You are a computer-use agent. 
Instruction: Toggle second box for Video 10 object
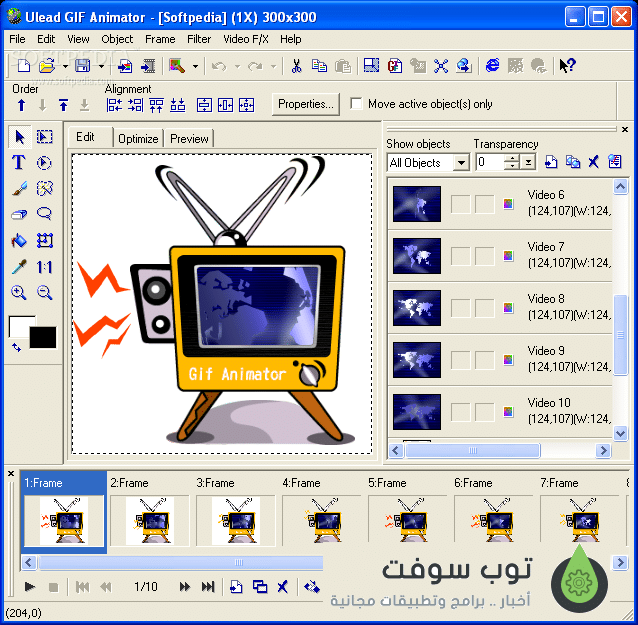[485, 412]
